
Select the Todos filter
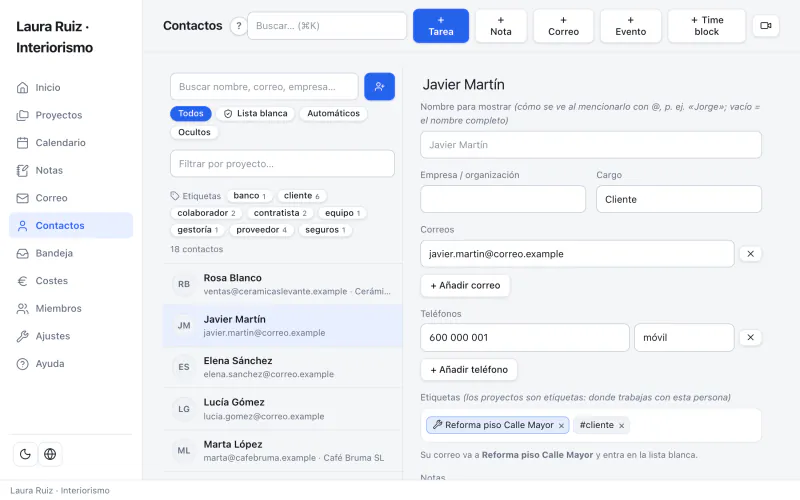191,113
